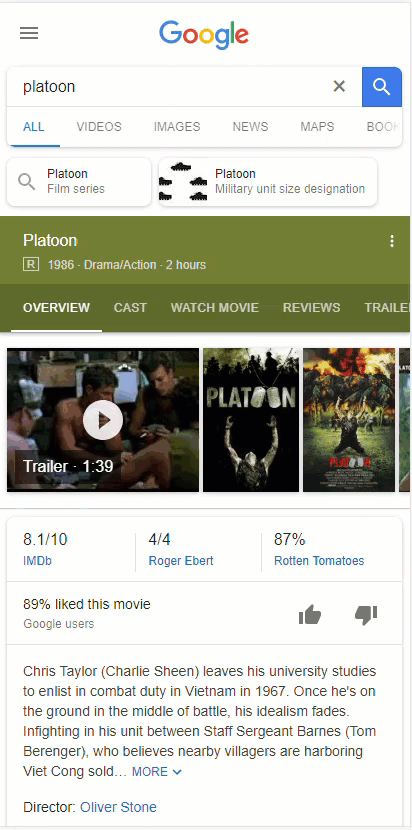
Task: Follow the Oliver Stone director link
Action: pos(118,807)
